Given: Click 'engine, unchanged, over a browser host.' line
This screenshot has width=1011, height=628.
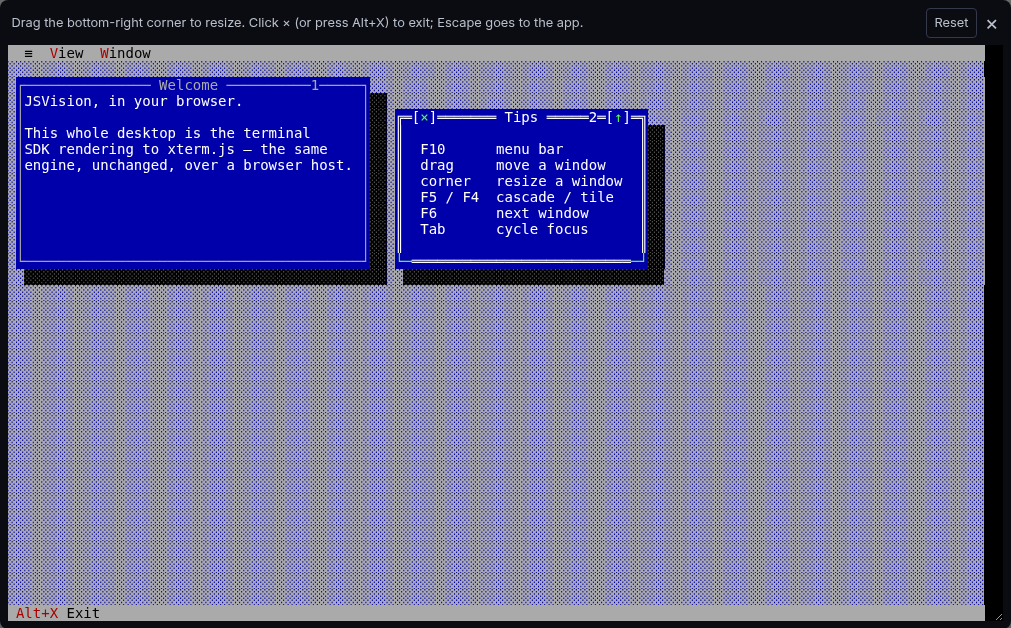Looking at the screenshot, I should point(188,166).
